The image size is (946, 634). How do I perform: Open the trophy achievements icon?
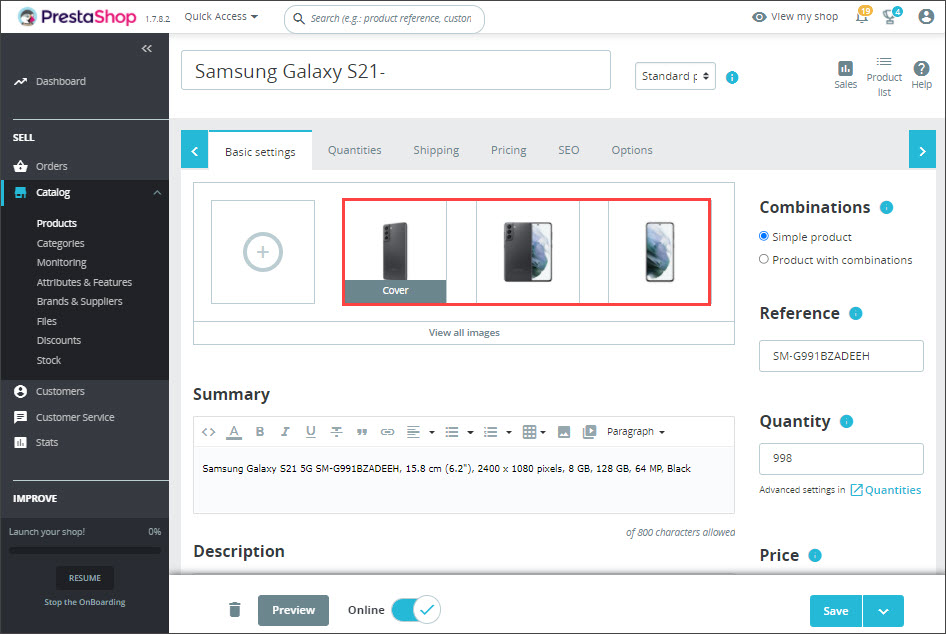pyautogui.click(x=890, y=16)
